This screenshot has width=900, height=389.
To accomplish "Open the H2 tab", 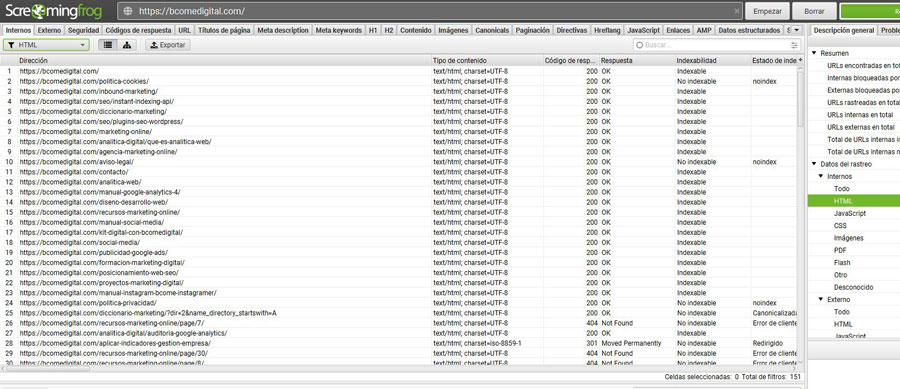I will coord(389,30).
